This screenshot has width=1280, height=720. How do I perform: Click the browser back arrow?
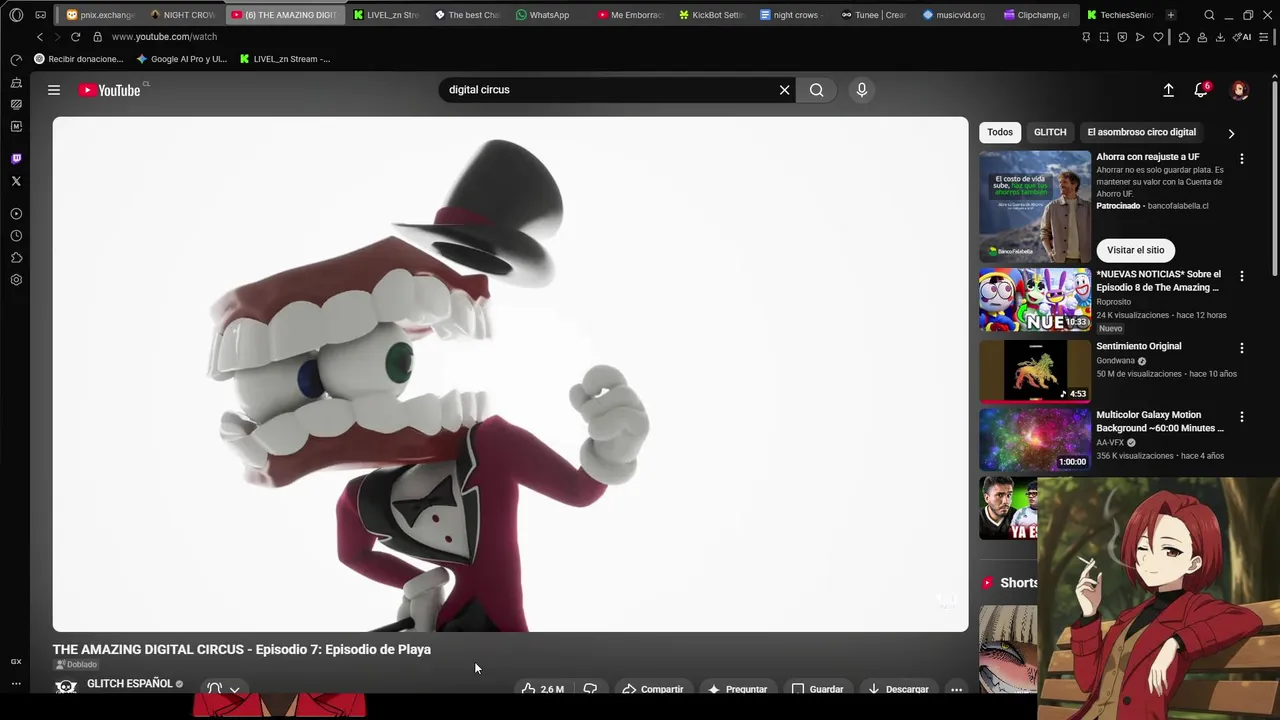click(40, 37)
